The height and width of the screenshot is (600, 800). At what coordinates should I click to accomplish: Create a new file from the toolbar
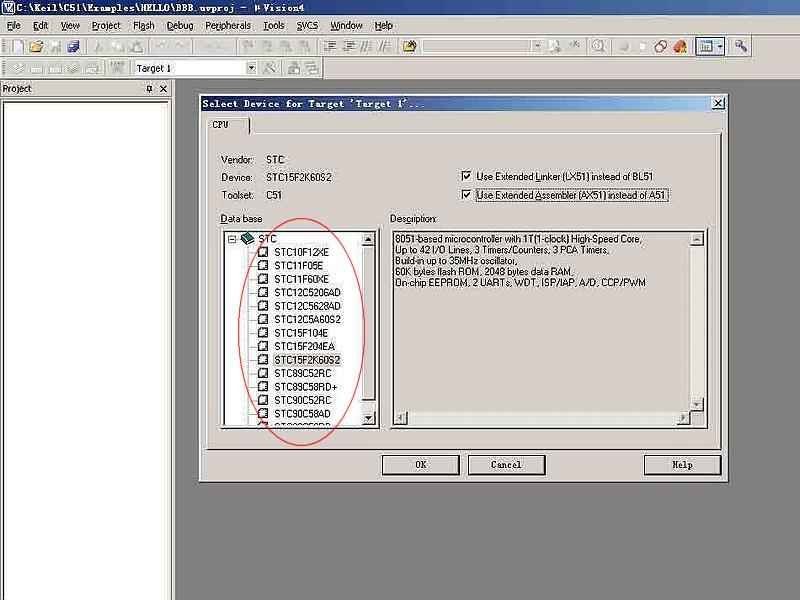coord(17,47)
